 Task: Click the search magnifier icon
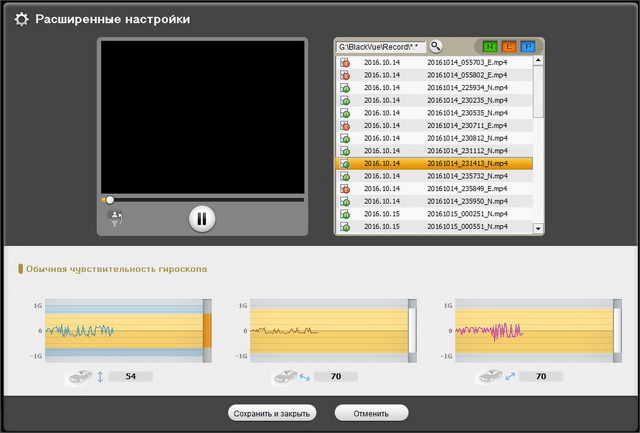tap(436, 47)
